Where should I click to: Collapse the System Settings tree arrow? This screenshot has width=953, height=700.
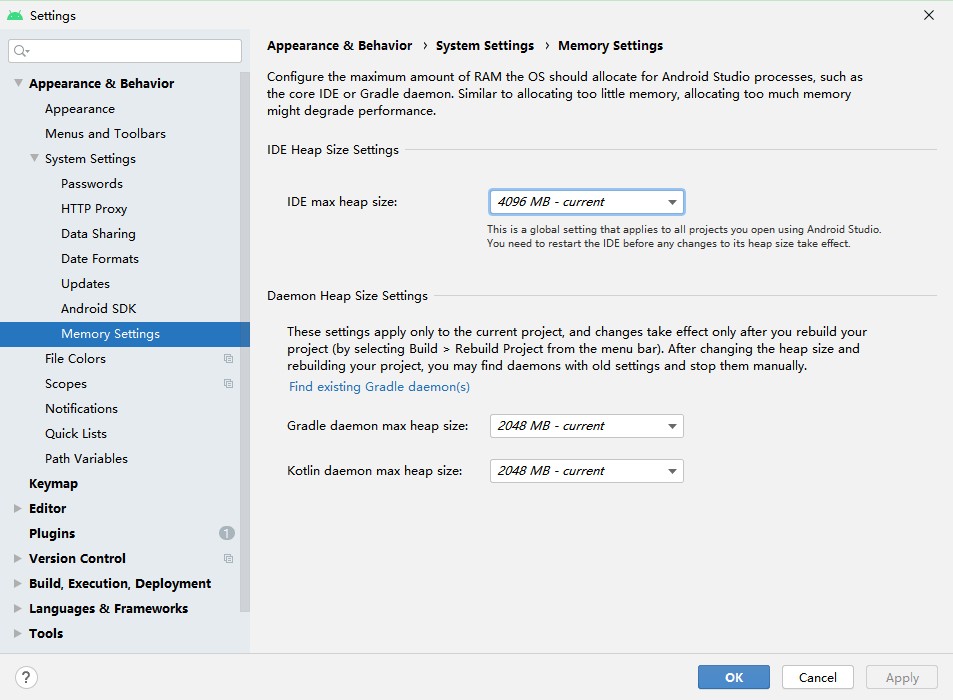(34, 158)
